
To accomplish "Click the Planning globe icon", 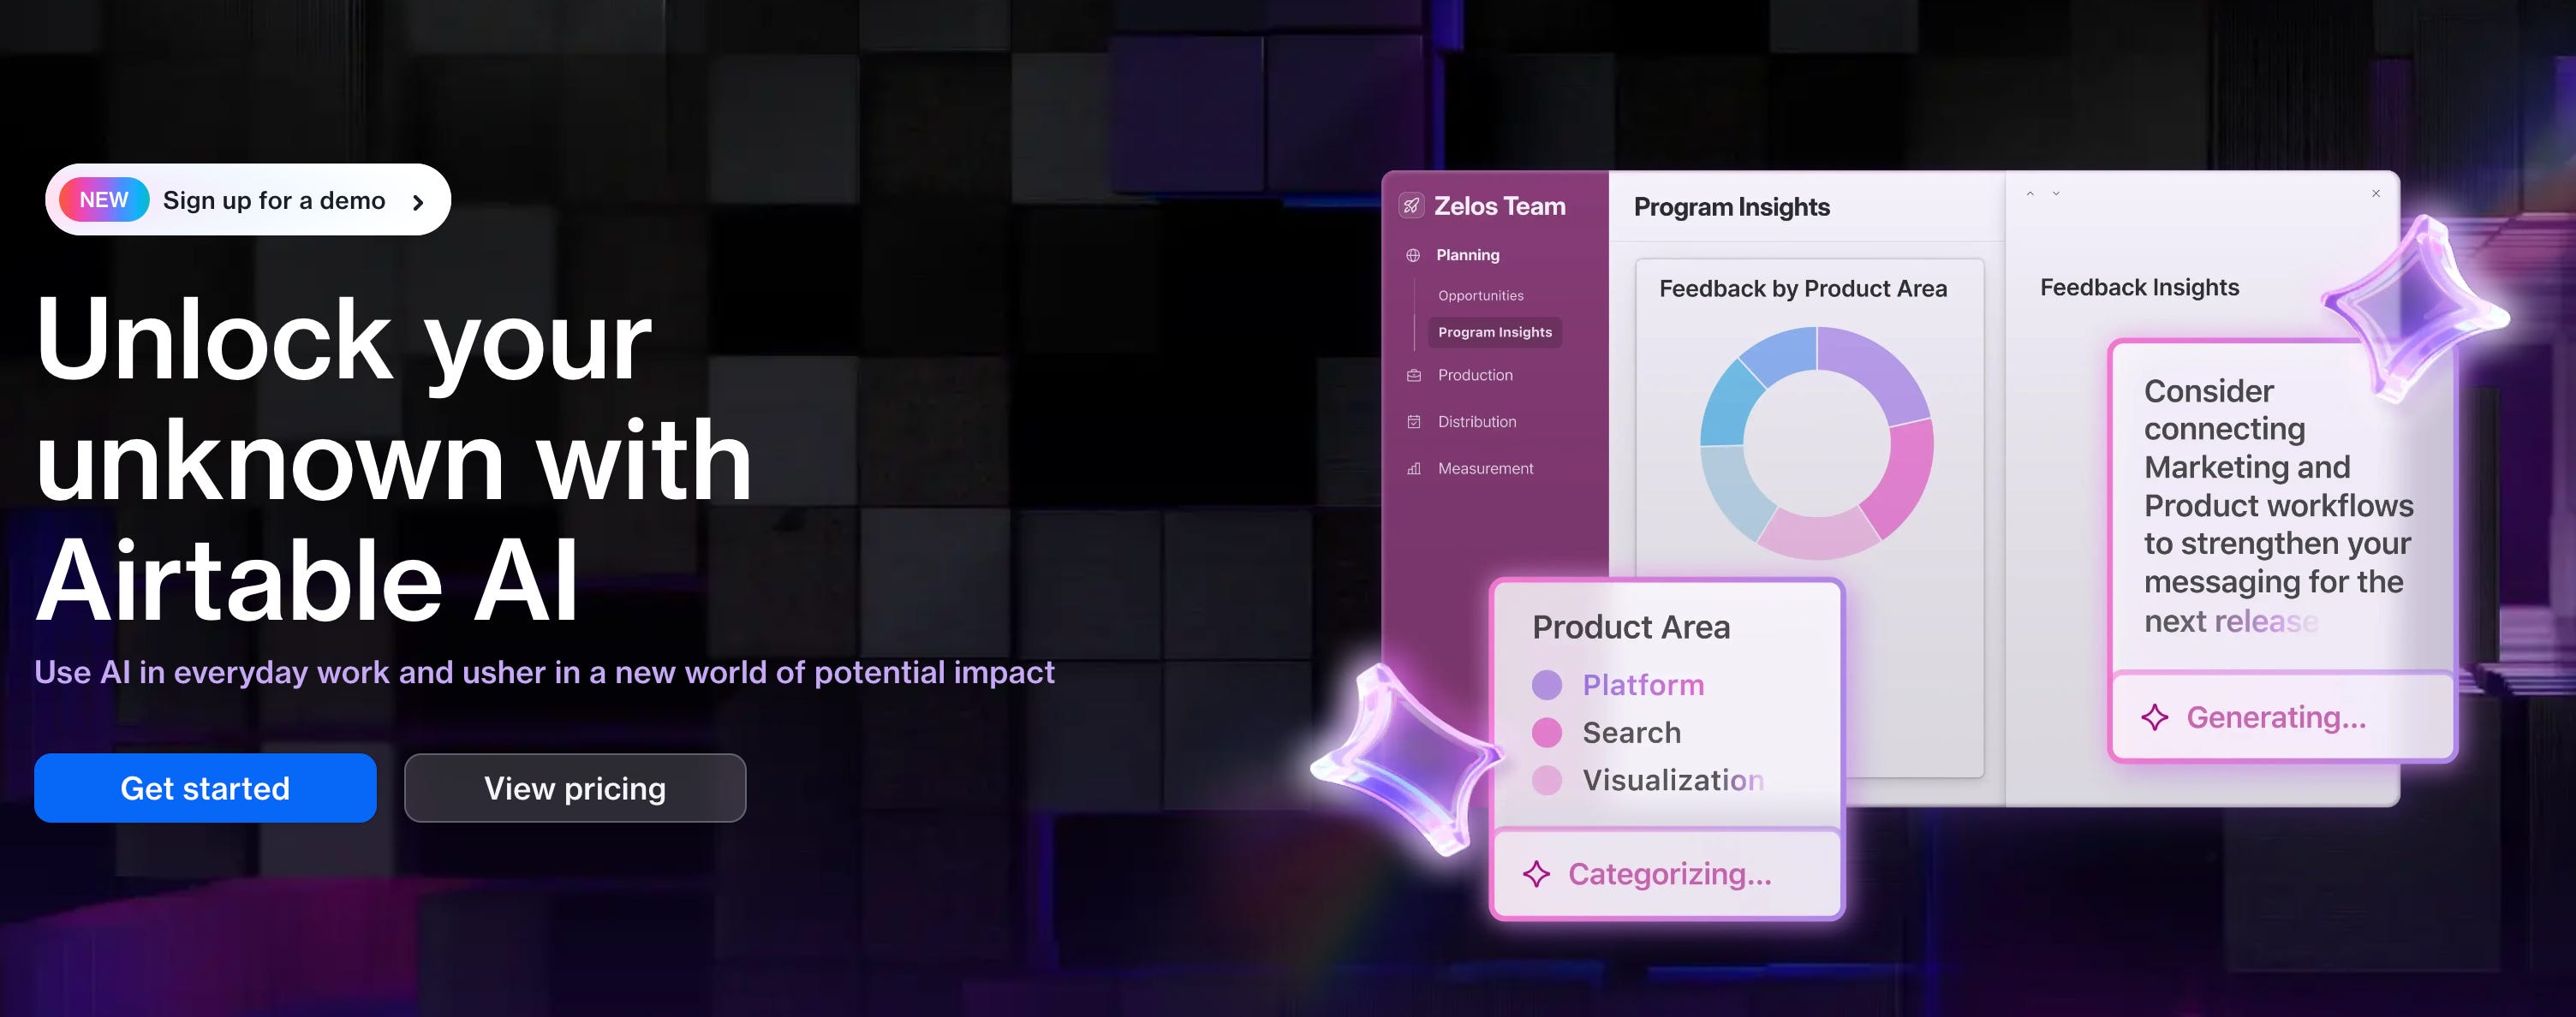I will (1413, 255).
